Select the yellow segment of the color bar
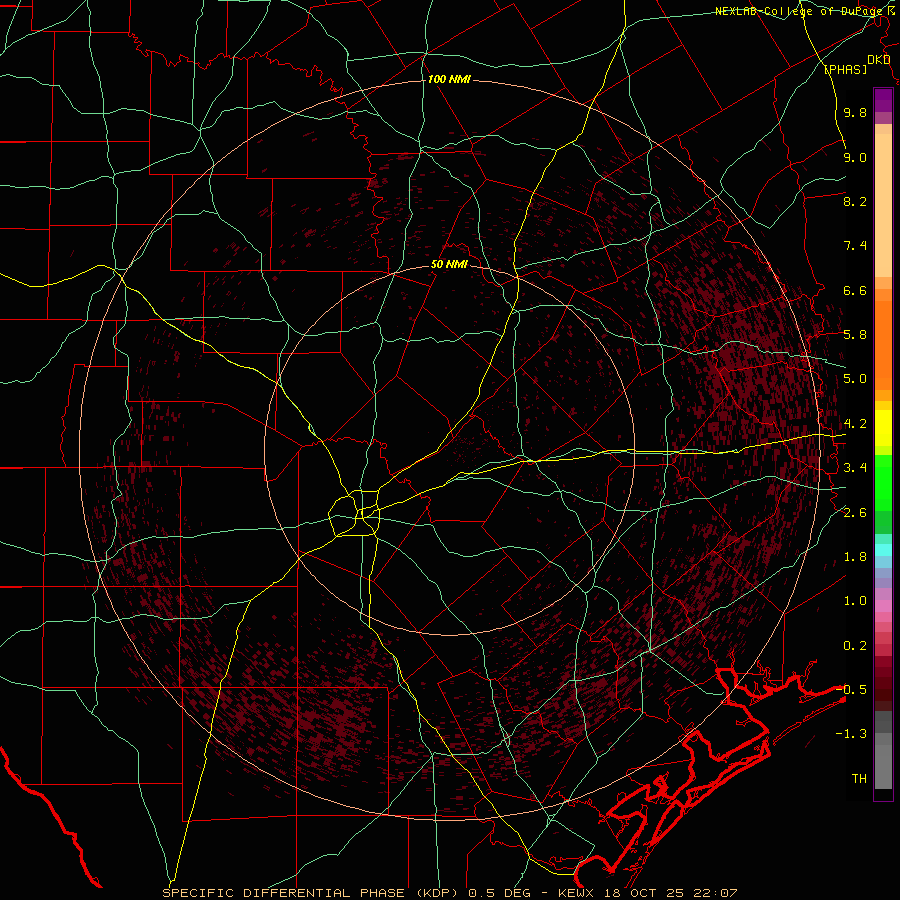 pos(883,428)
